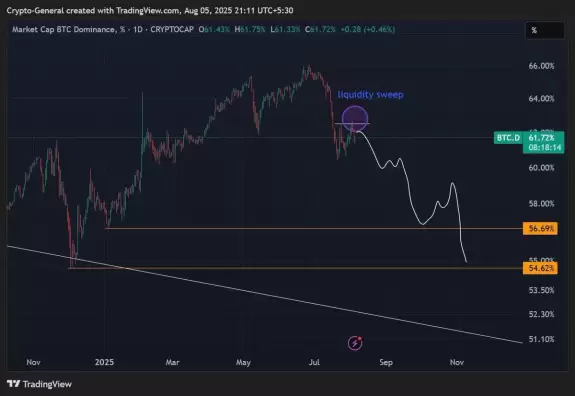Click the TradingView logo at bottom left
This screenshot has height=396, width=575.
coord(39,384)
